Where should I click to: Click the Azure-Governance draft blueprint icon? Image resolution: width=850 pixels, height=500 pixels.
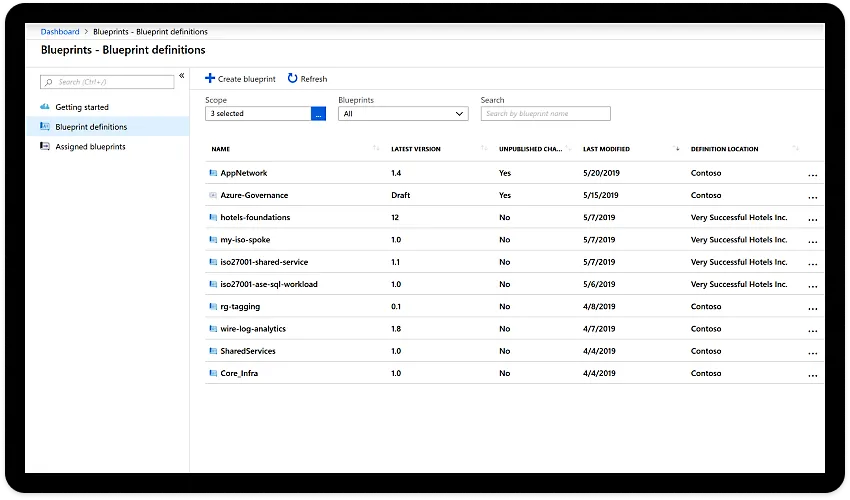tap(213, 196)
